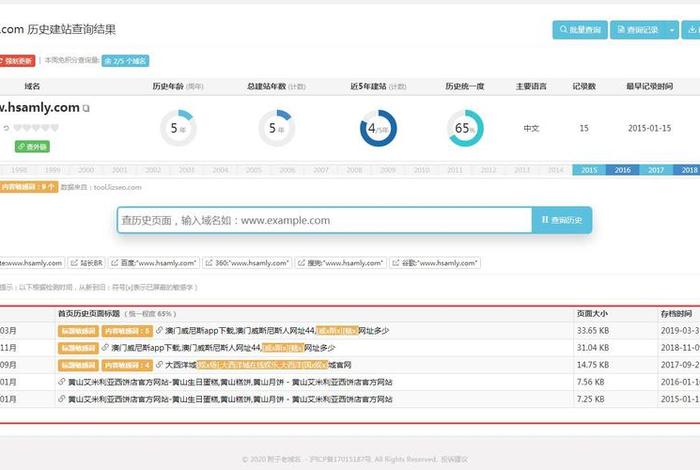Click the 历史年龄 5年 donut chart
Viewport: 700px width, 470px height.
(x=178, y=129)
